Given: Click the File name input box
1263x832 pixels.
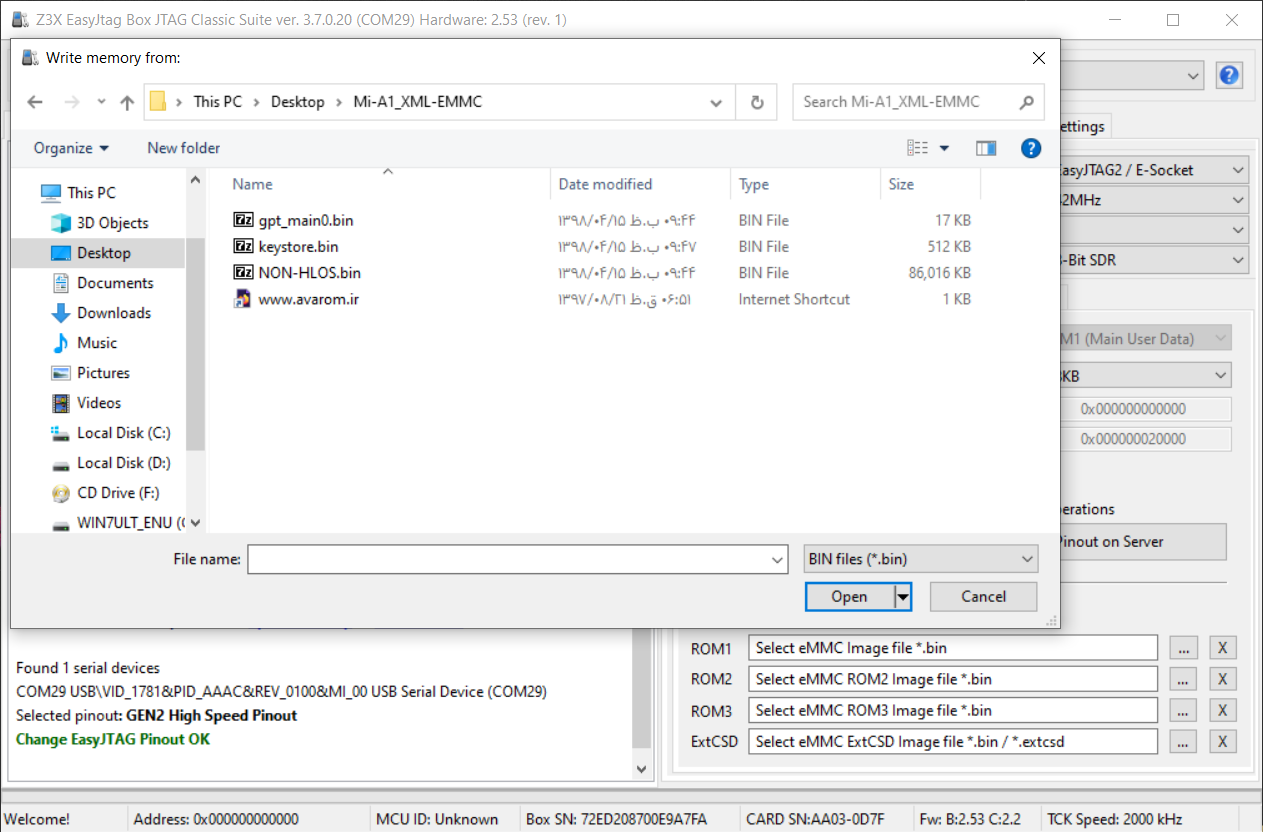Looking at the screenshot, I should pyautogui.click(x=508, y=560).
